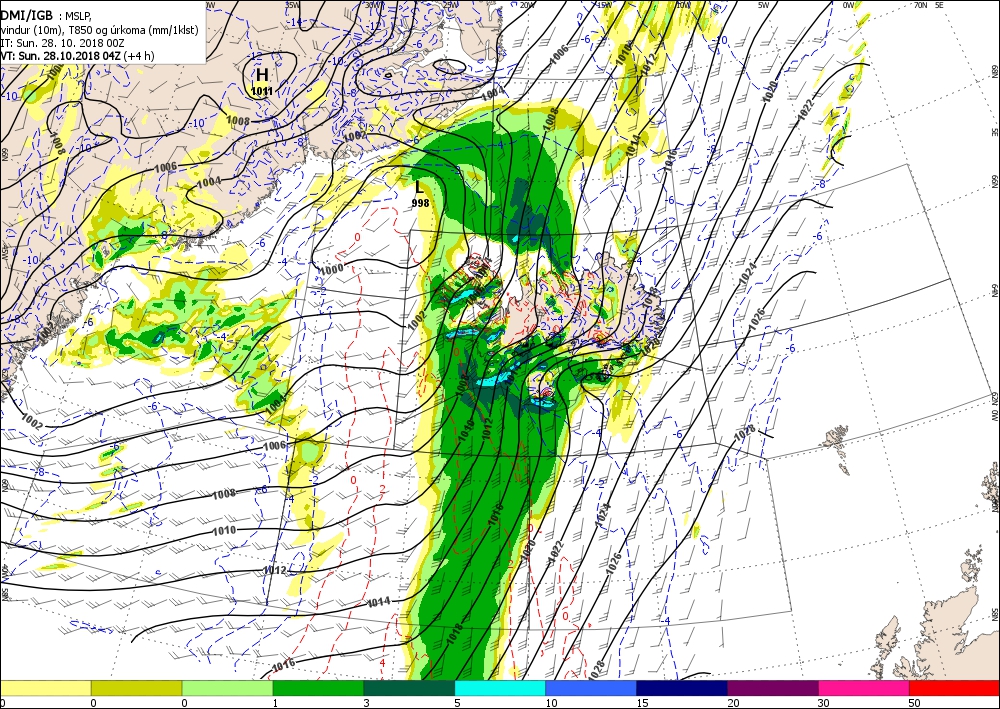Click the '1011' high pressure value

(x=261, y=91)
